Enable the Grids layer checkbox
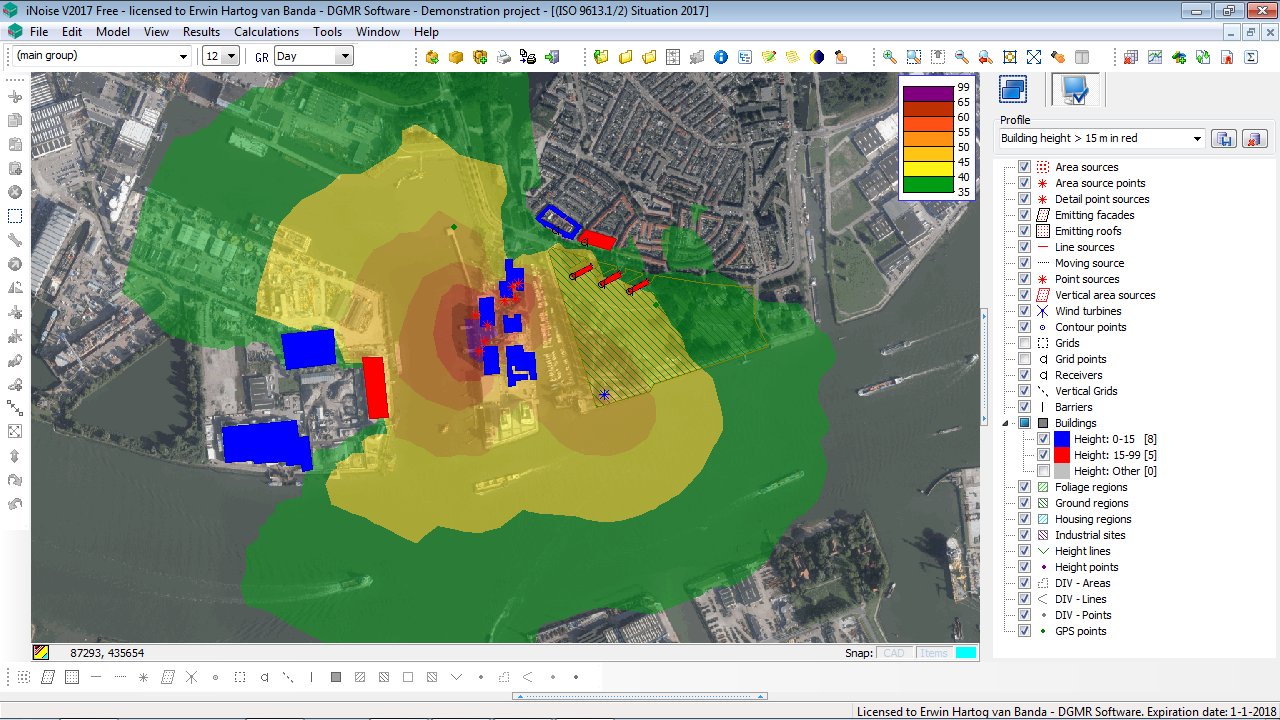The width and height of the screenshot is (1280, 720). (x=1024, y=343)
